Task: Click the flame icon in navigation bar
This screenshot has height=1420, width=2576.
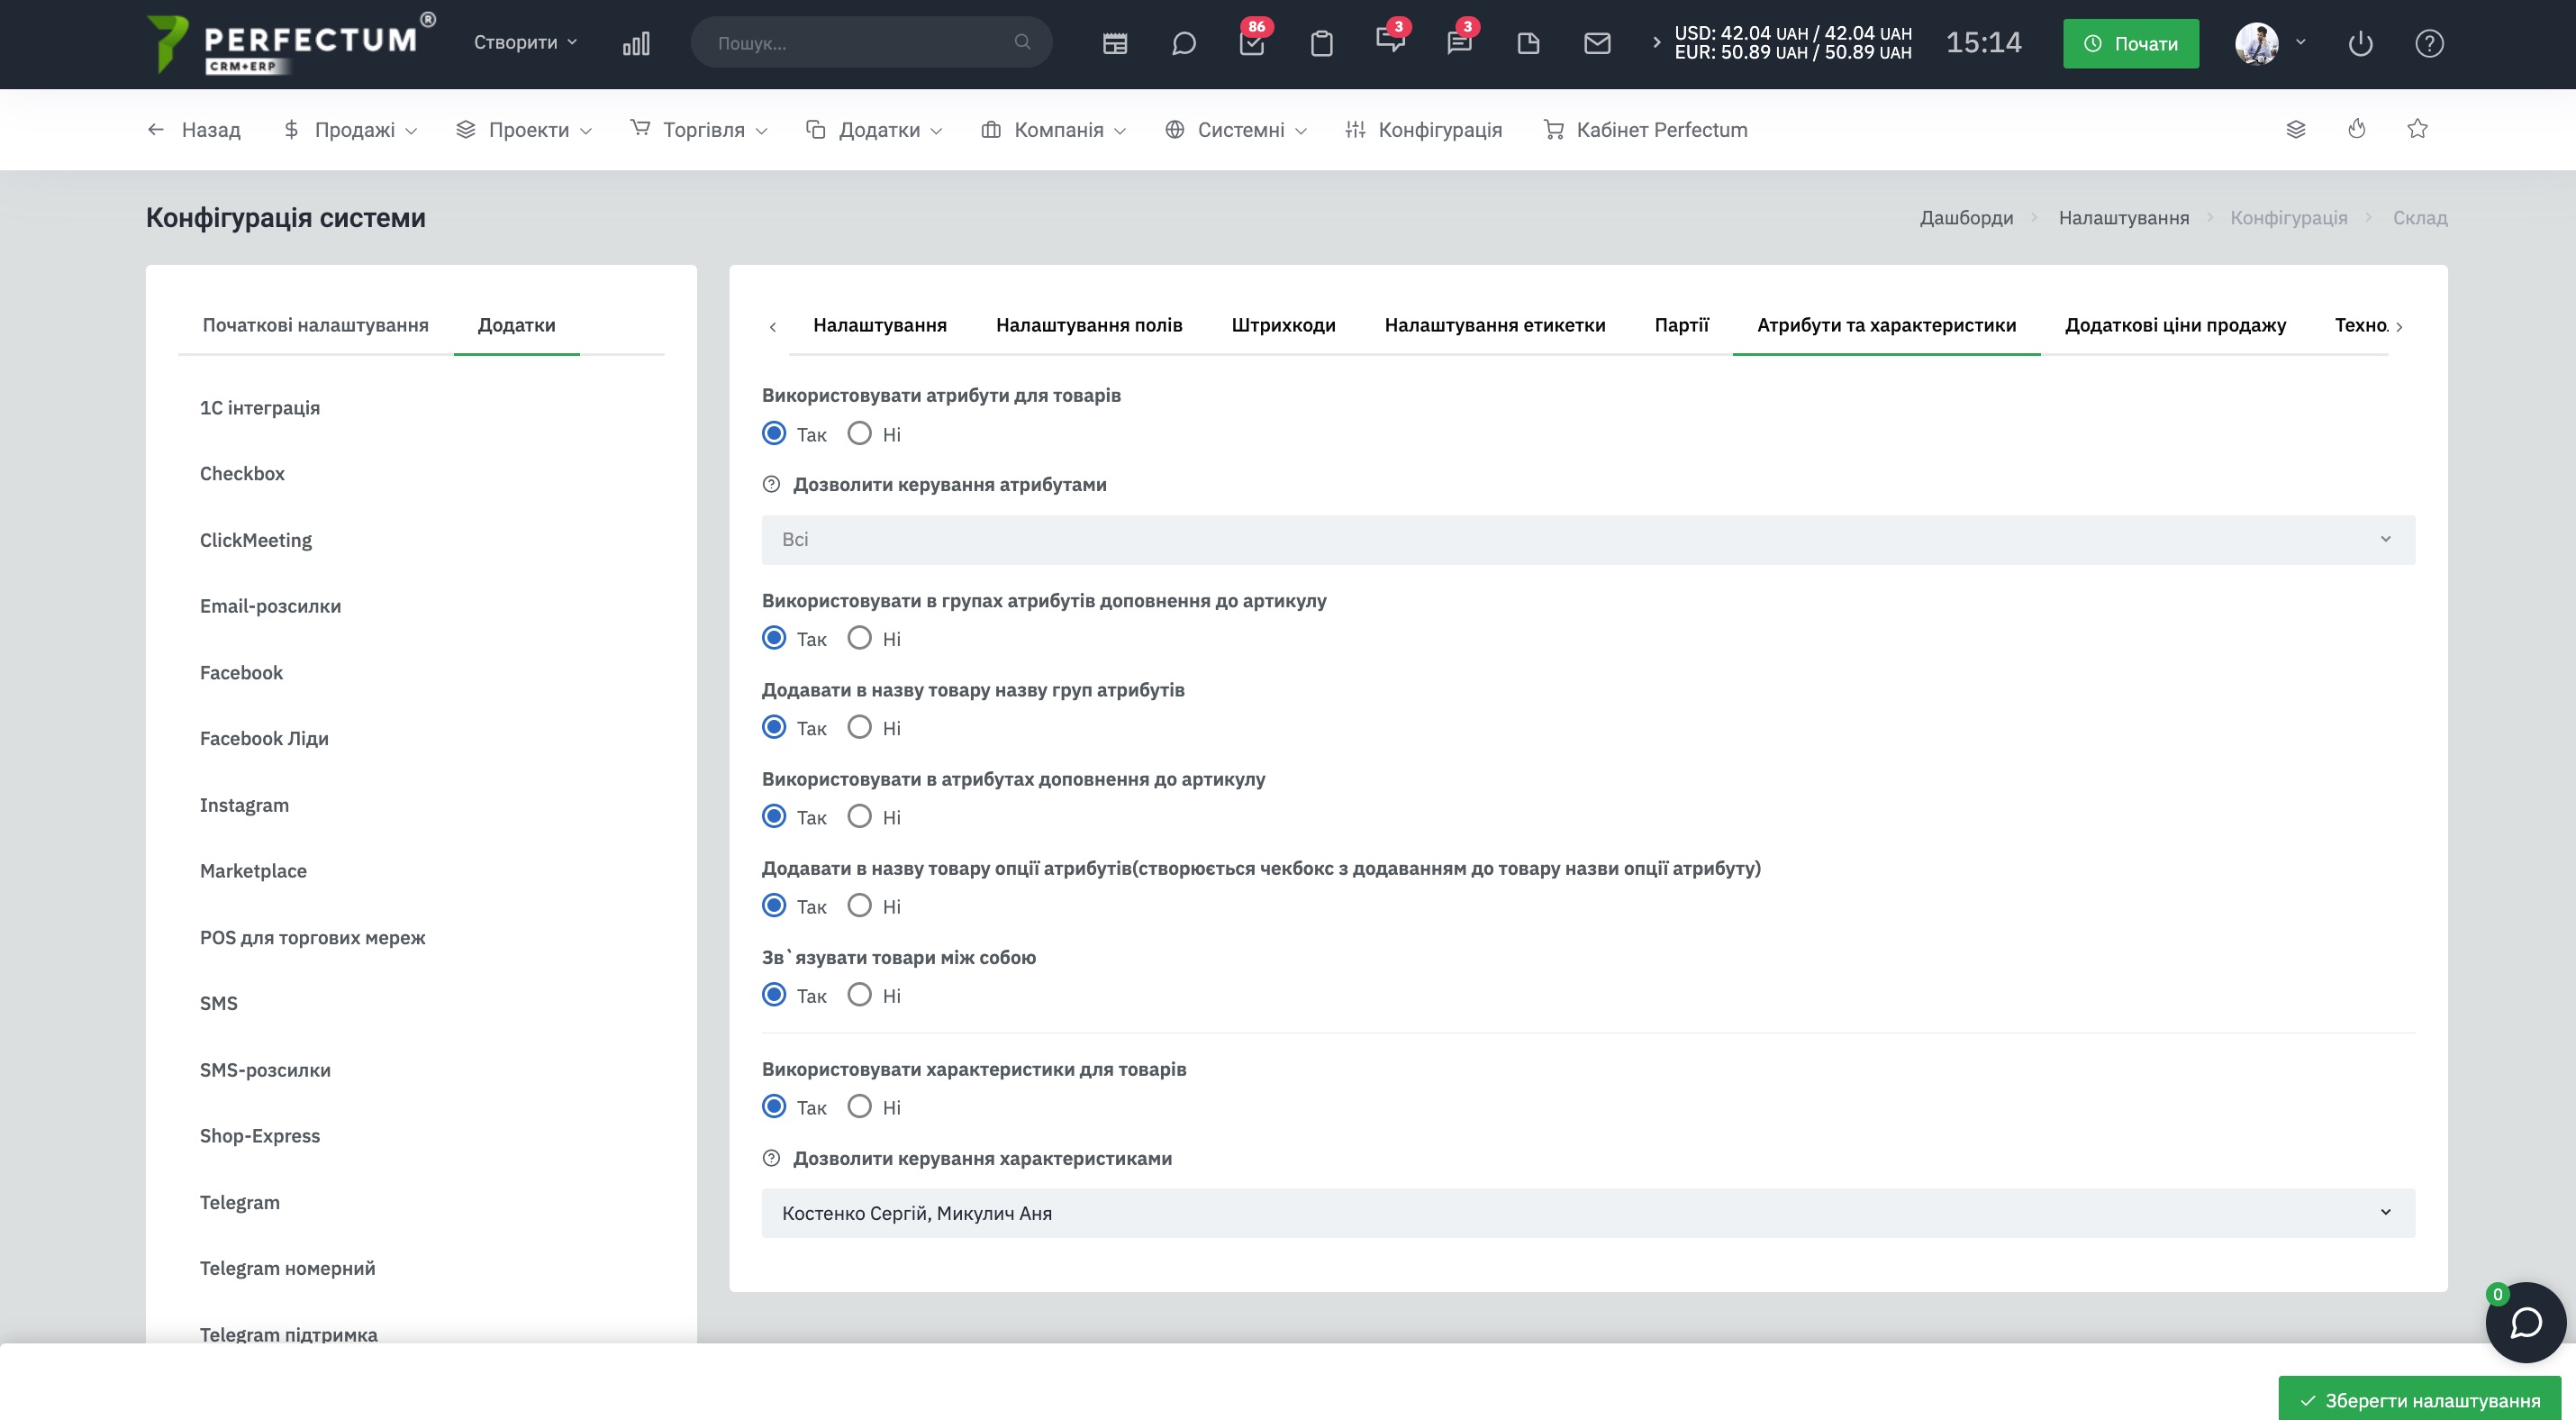Action: [2356, 129]
